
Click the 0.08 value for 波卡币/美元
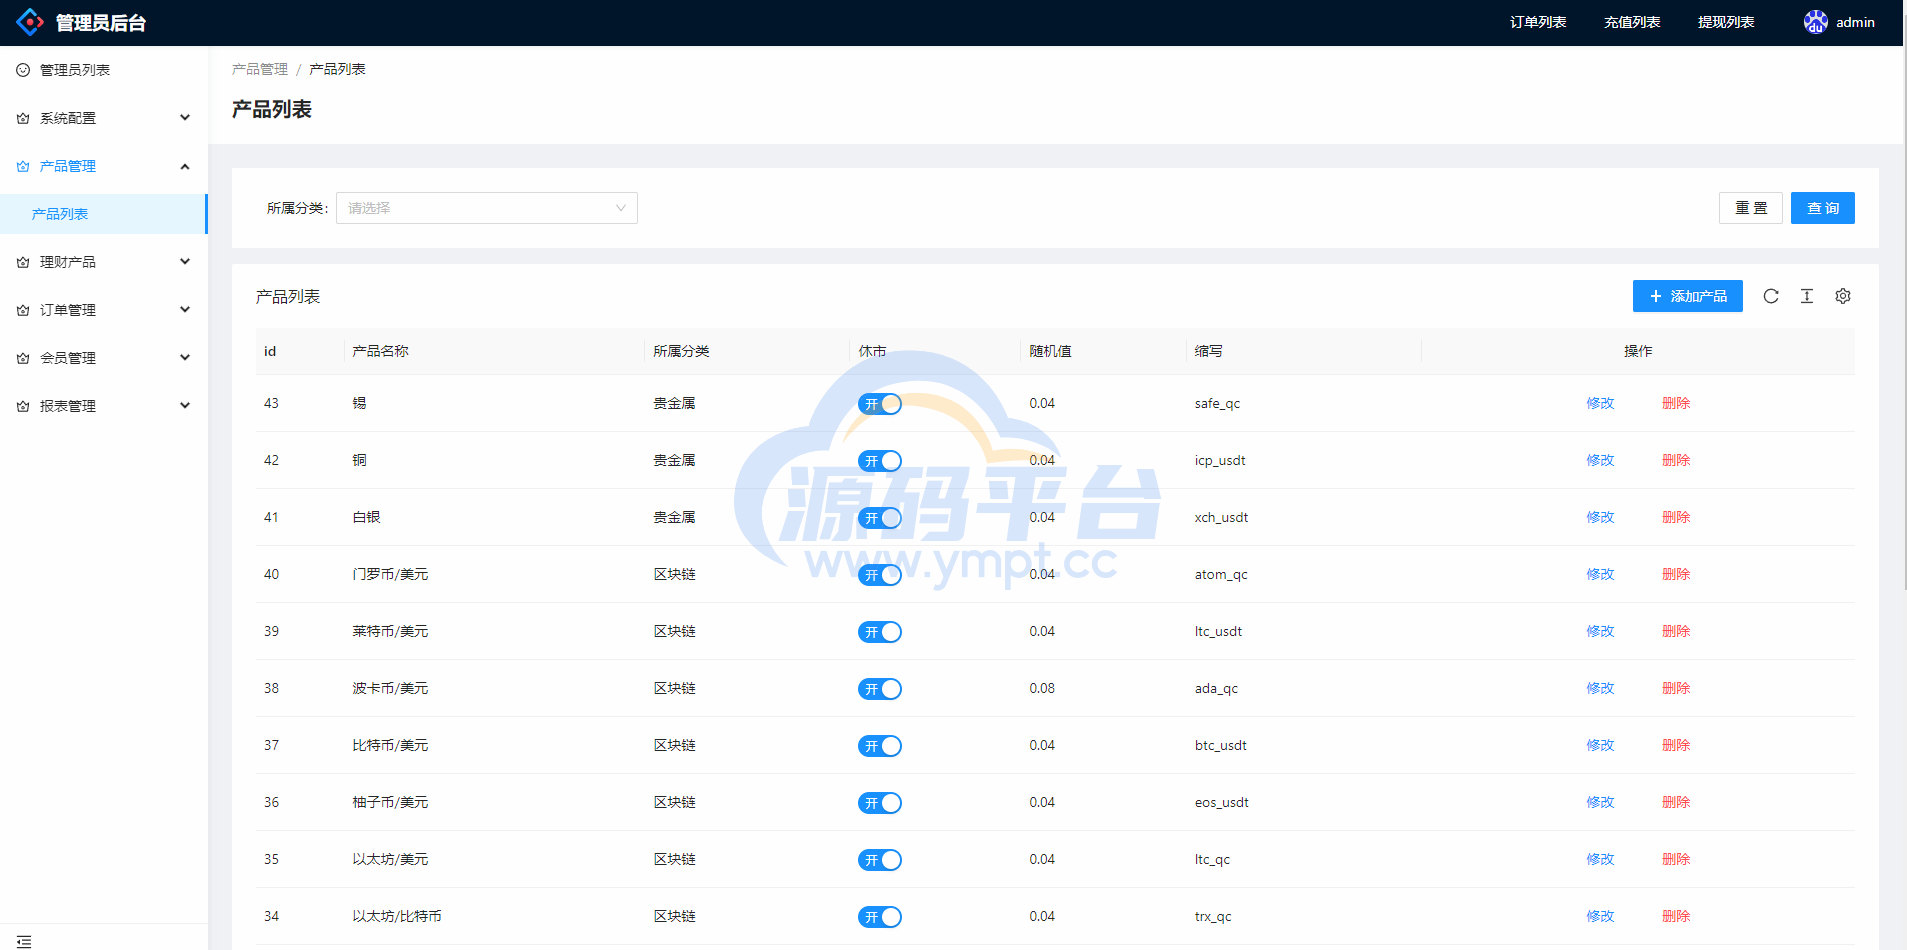tap(1042, 688)
